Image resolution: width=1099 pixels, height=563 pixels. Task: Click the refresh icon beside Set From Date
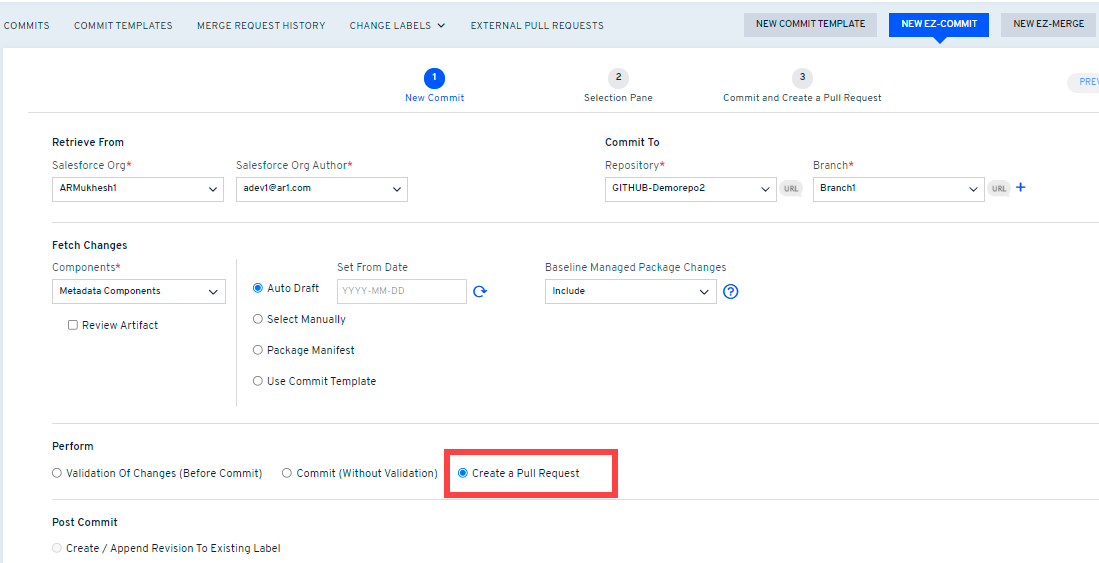pos(480,292)
